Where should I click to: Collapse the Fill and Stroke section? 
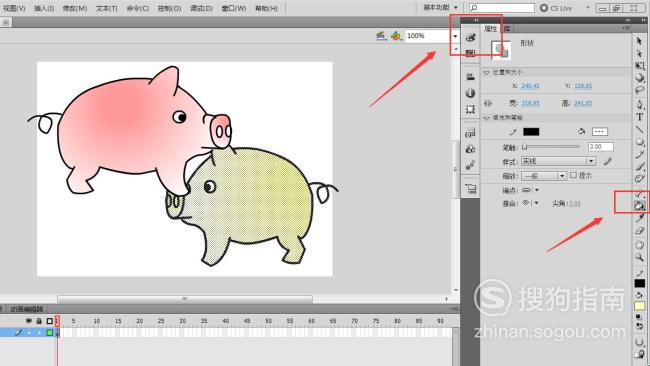tap(487, 118)
